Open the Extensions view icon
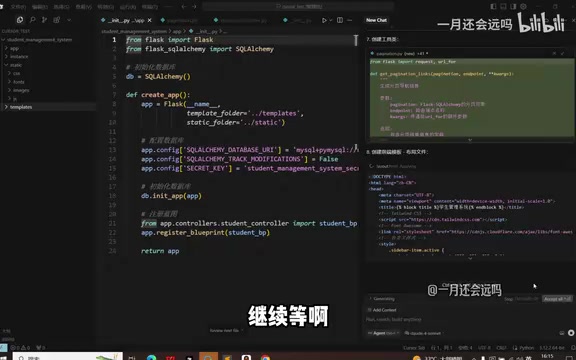Image resolution: width=576 pixels, height=360 pixels. tap(56, 20)
